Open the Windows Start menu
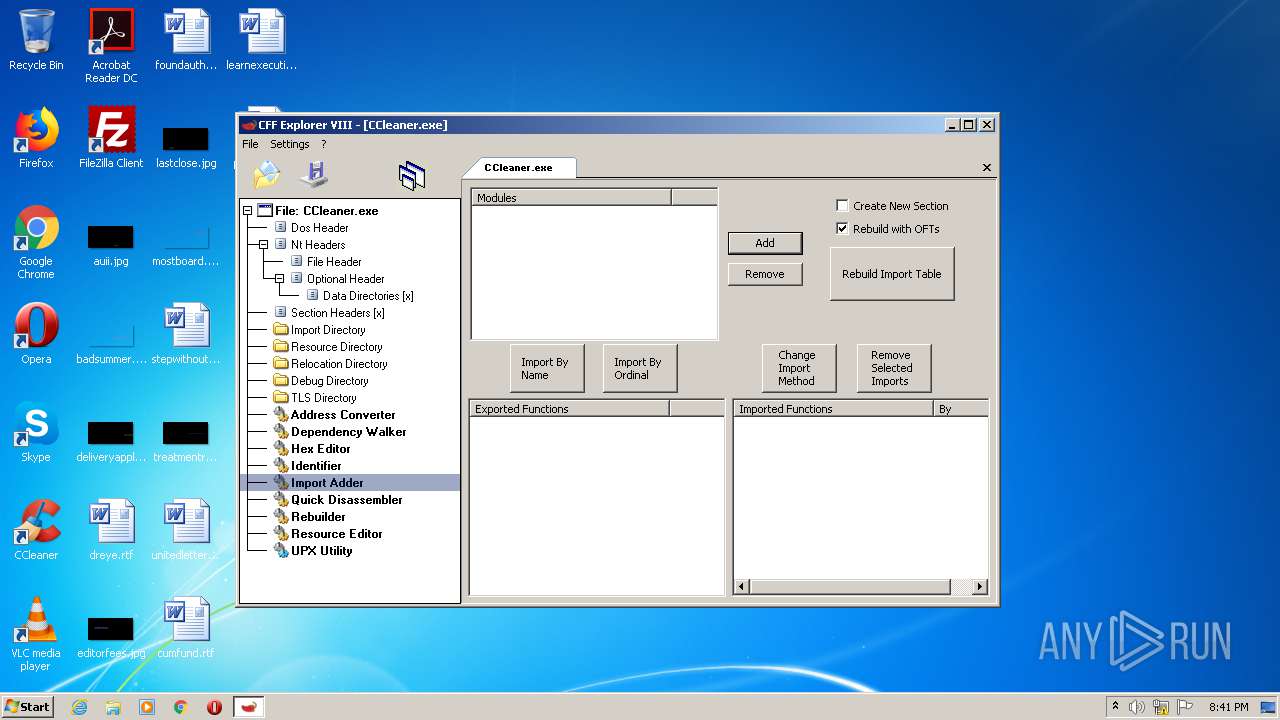 (27, 706)
